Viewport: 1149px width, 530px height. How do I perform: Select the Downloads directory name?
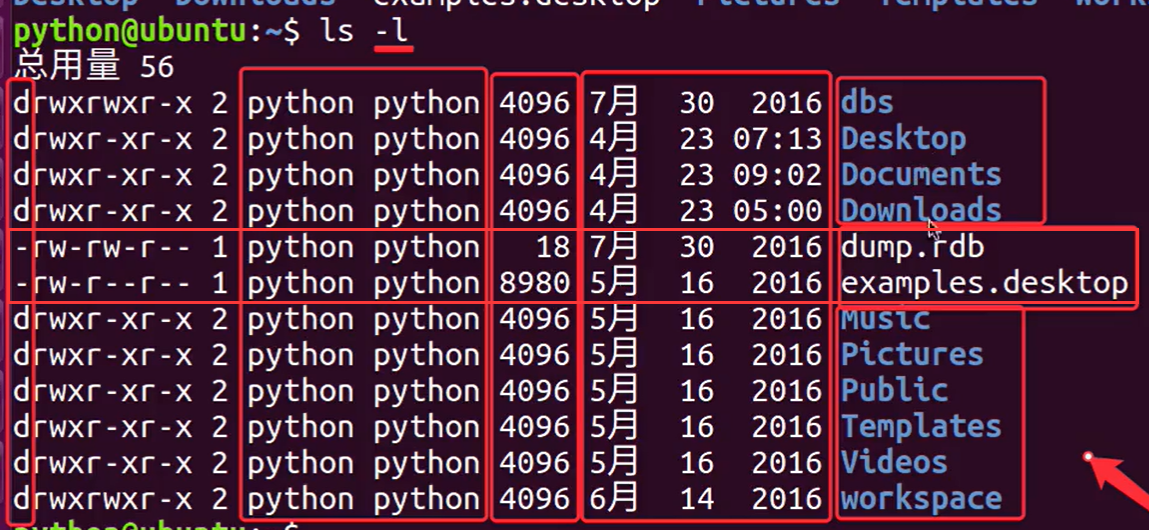pos(921,211)
